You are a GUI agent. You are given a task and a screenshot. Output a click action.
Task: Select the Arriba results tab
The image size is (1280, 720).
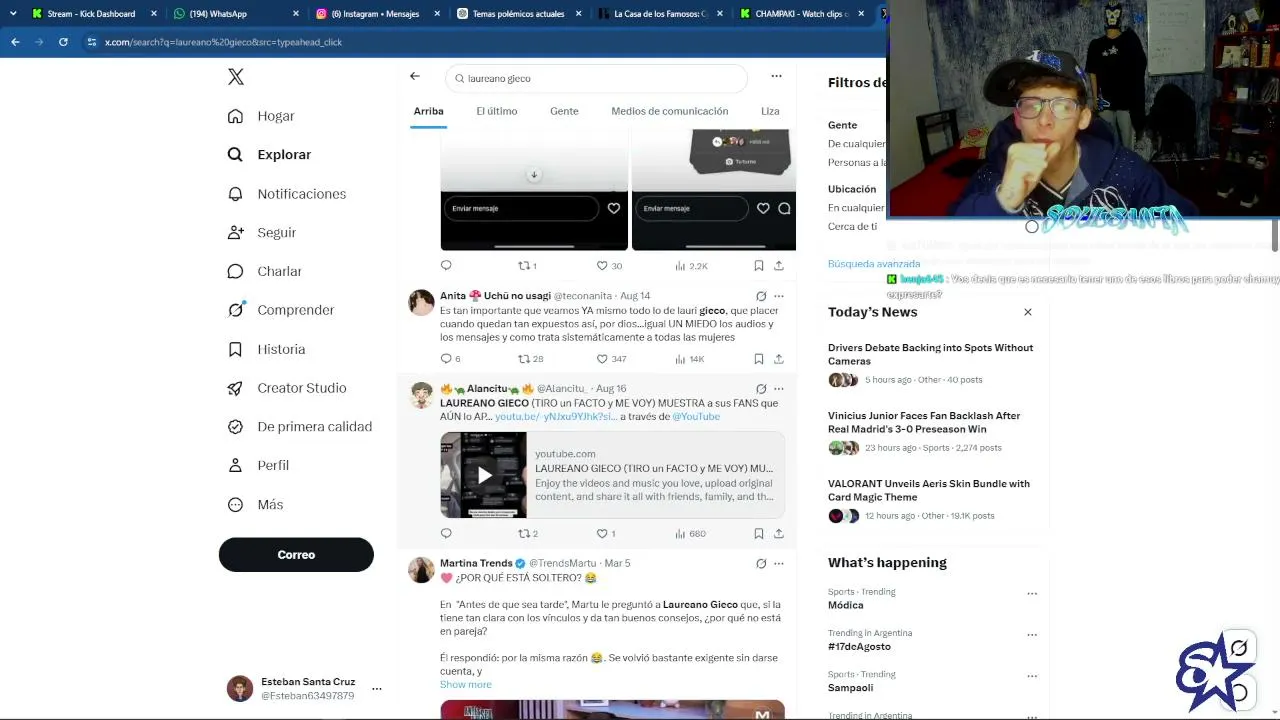tap(429, 111)
